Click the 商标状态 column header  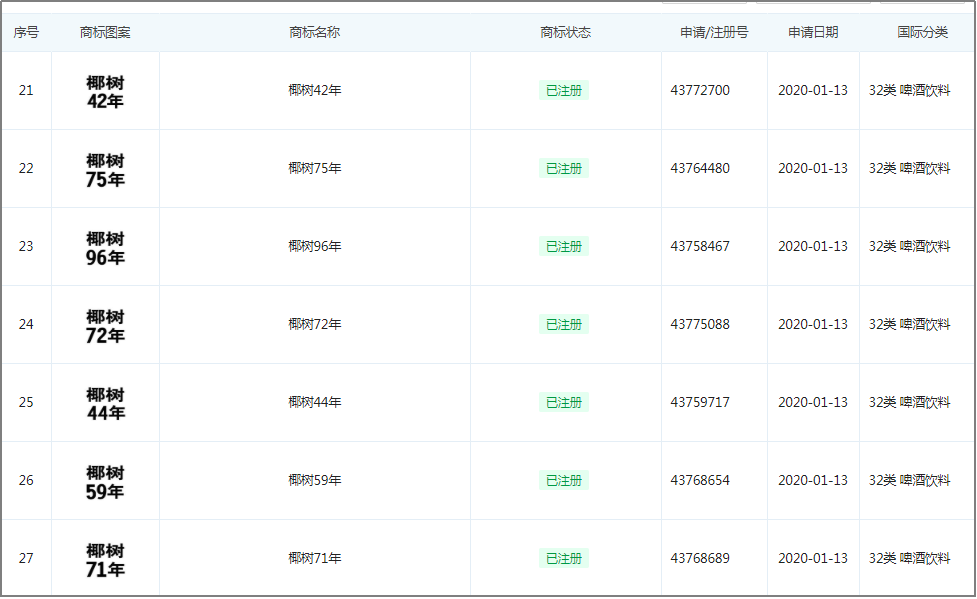[565, 32]
